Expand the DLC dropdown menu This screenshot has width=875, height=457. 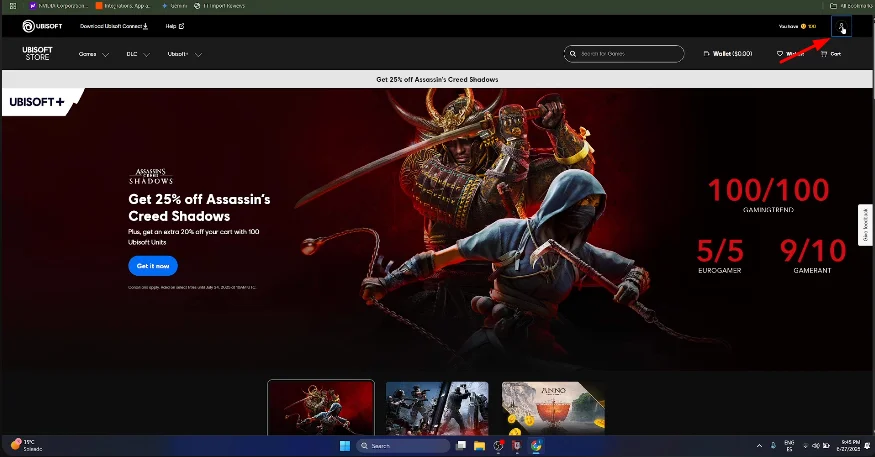coord(138,54)
